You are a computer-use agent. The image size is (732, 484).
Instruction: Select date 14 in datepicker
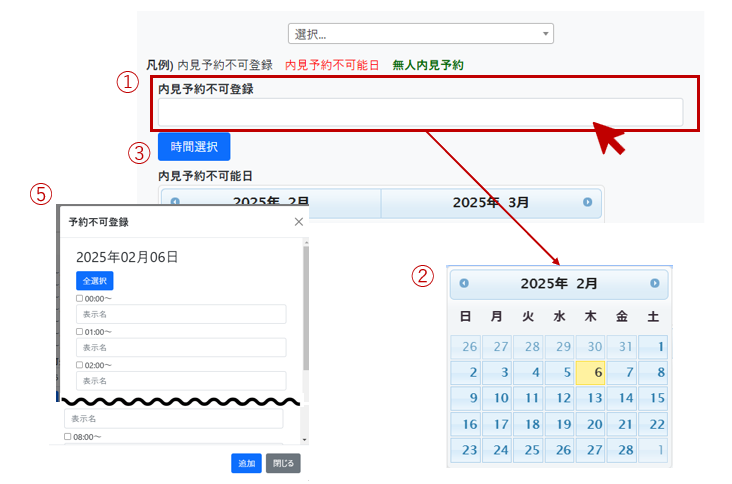click(x=622, y=398)
